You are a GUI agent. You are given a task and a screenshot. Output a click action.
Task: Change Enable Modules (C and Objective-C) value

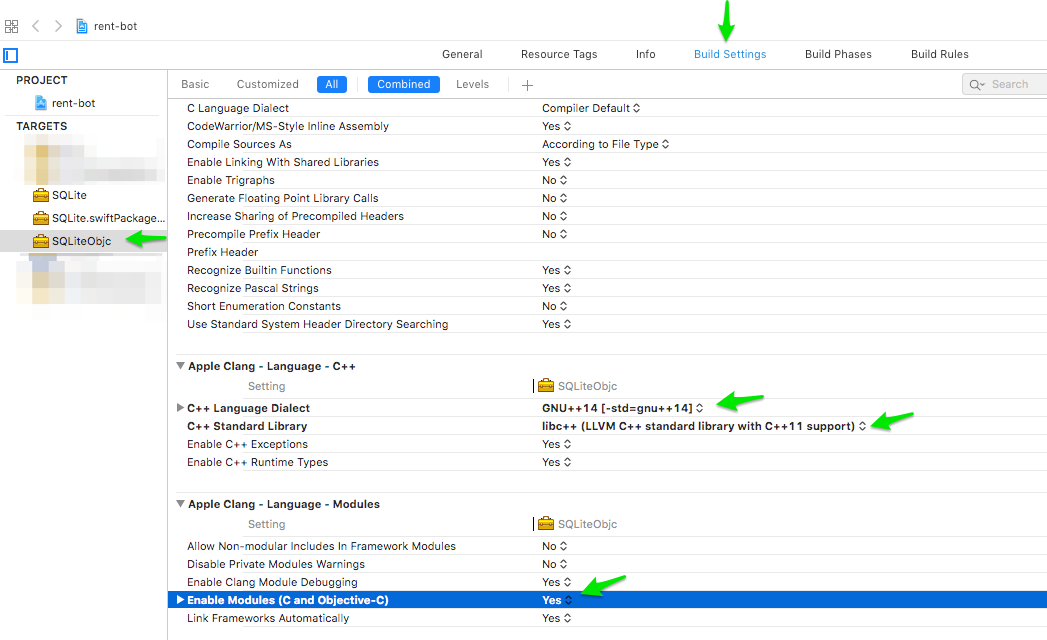[x=557, y=601]
